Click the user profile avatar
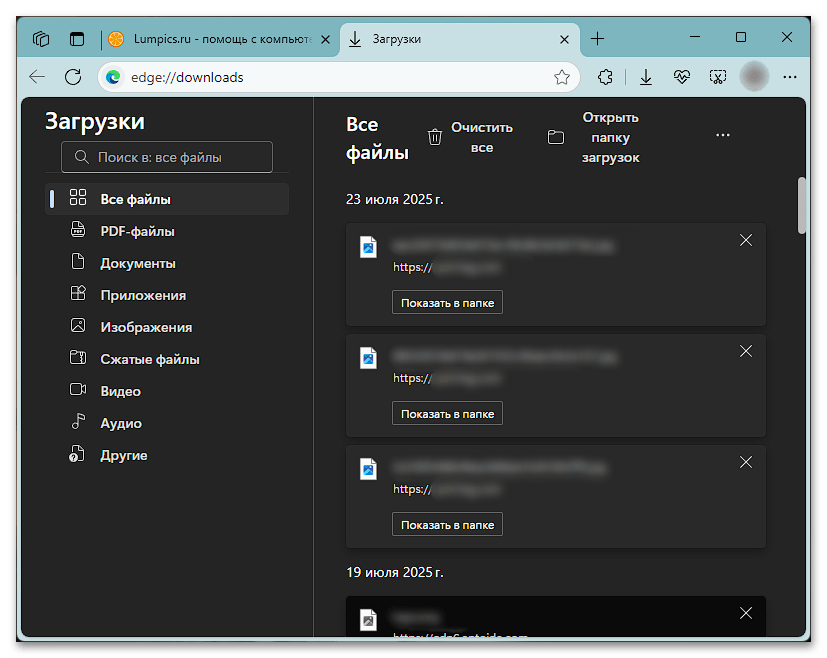 [754, 77]
